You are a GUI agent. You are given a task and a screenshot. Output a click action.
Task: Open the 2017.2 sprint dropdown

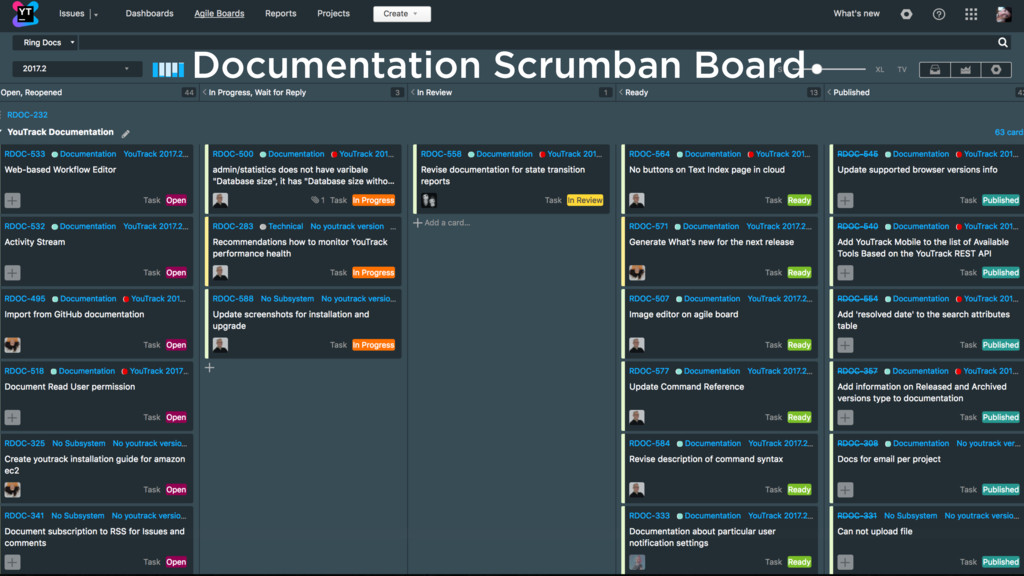[x=77, y=69]
